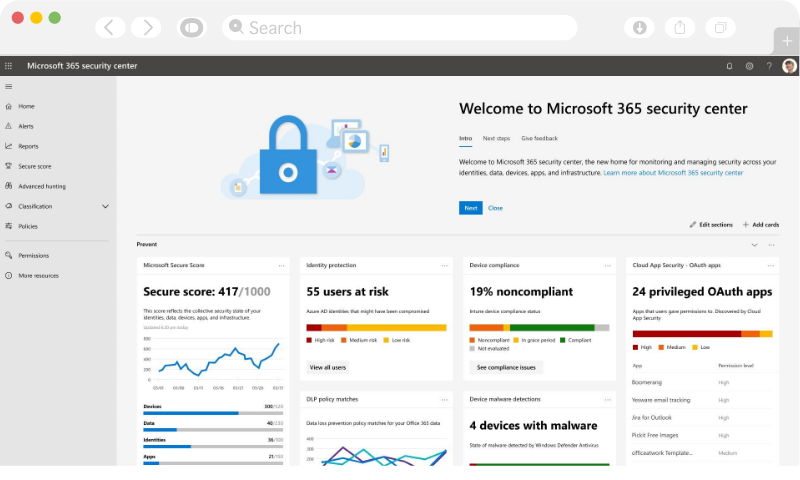Image resolution: width=800 pixels, height=480 pixels.
Task: Click the Classification icon in sidebar
Action: [x=9, y=206]
